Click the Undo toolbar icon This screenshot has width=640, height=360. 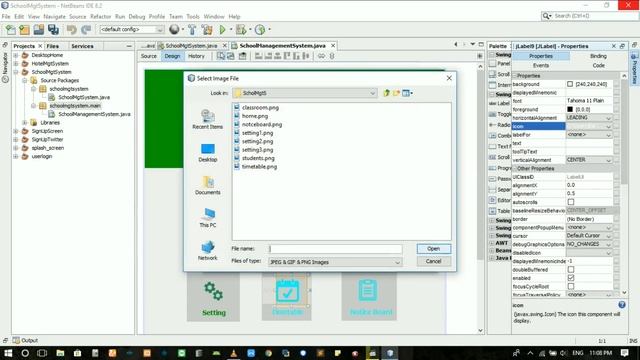tap(71, 29)
